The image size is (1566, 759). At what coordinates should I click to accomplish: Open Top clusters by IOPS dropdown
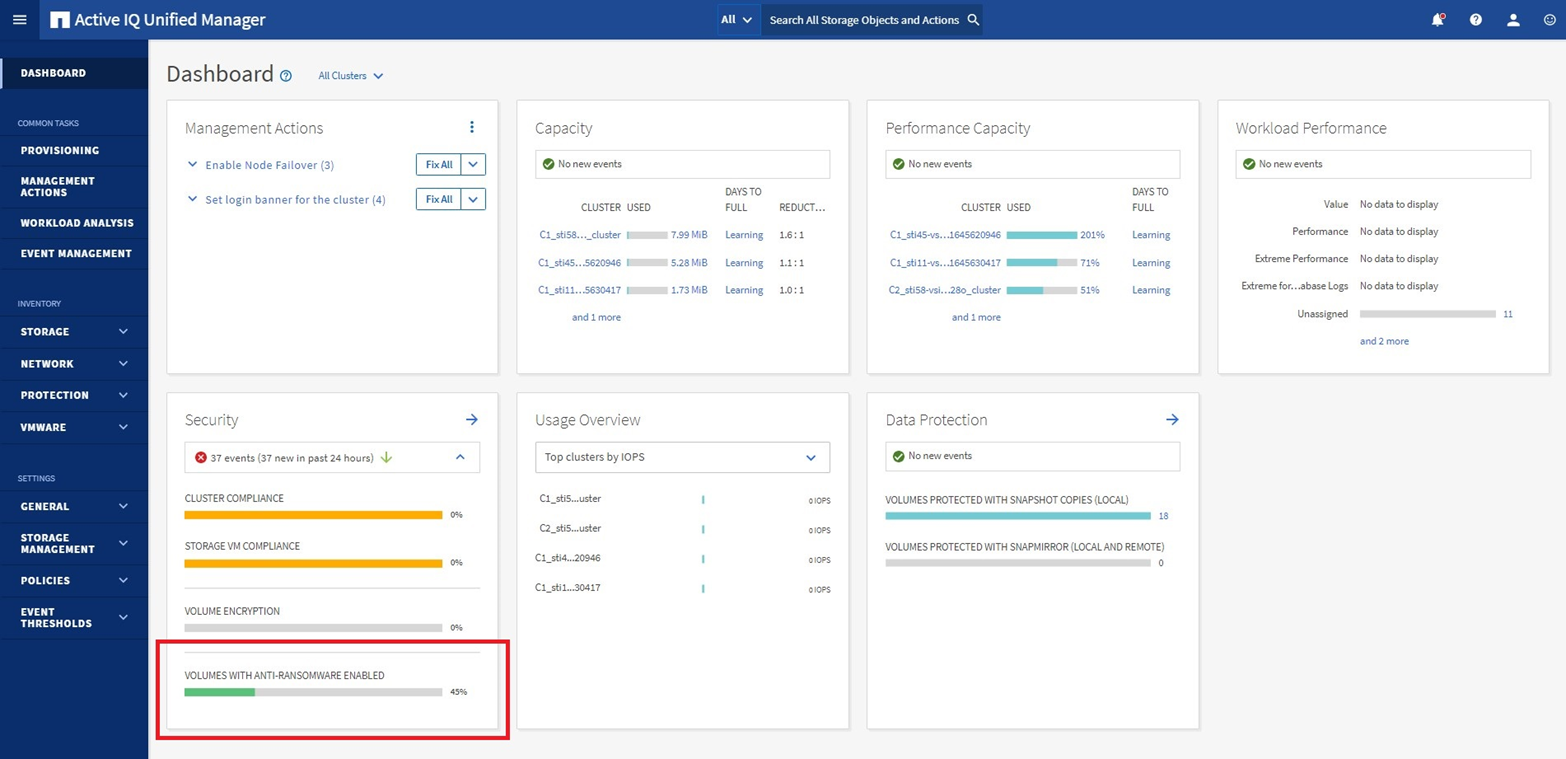[x=682, y=457]
